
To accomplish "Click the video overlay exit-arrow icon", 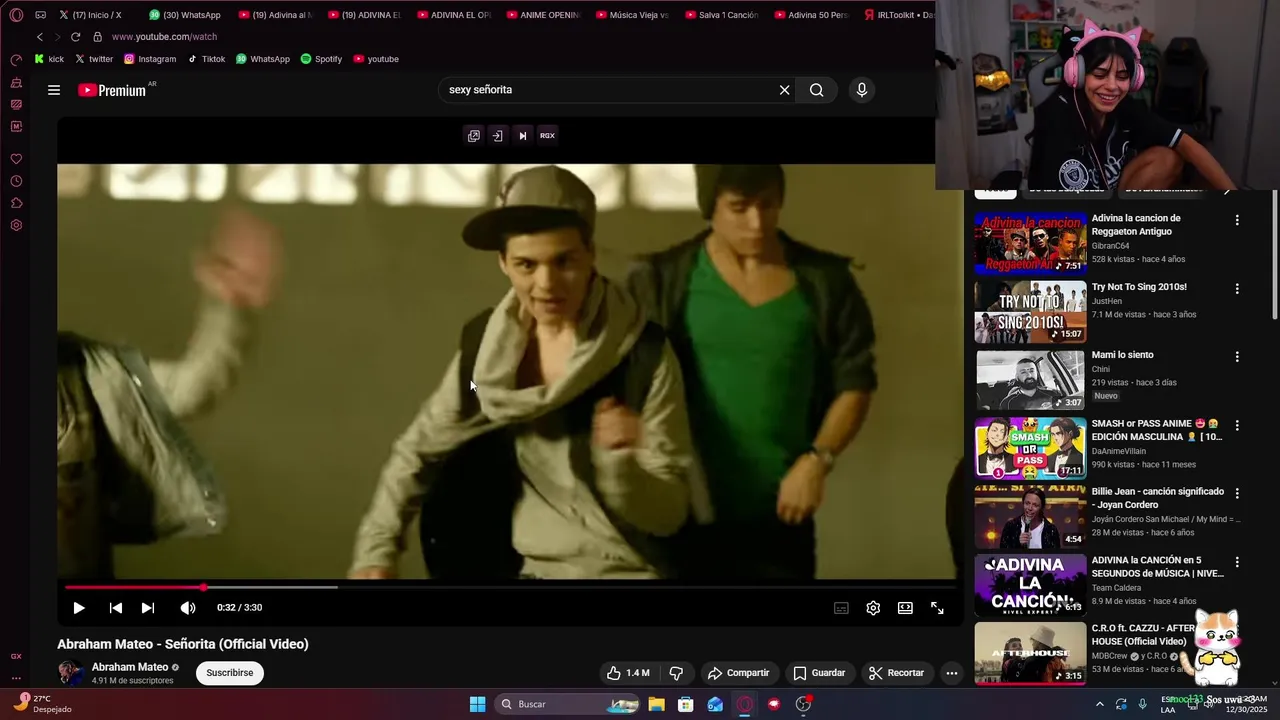I will [497, 136].
